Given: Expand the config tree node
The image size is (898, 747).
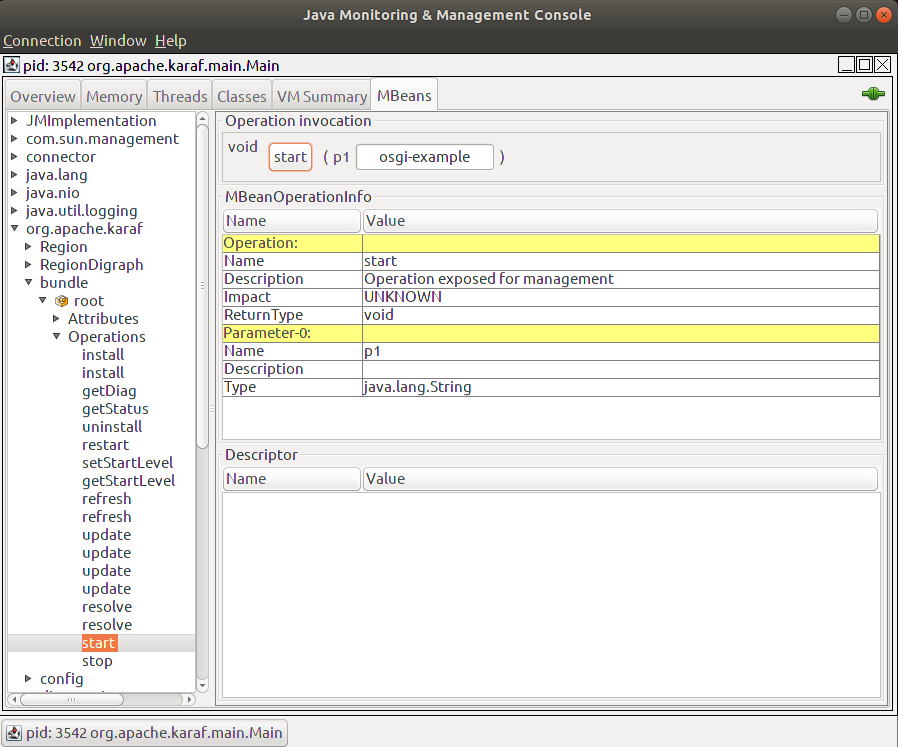Looking at the screenshot, I should [x=28, y=678].
